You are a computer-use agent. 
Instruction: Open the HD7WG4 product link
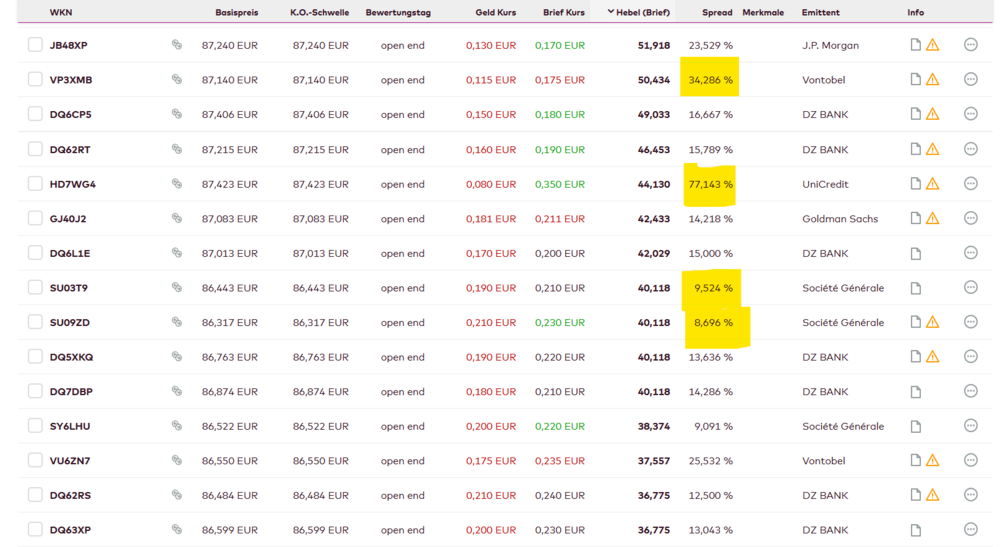(73, 184)
